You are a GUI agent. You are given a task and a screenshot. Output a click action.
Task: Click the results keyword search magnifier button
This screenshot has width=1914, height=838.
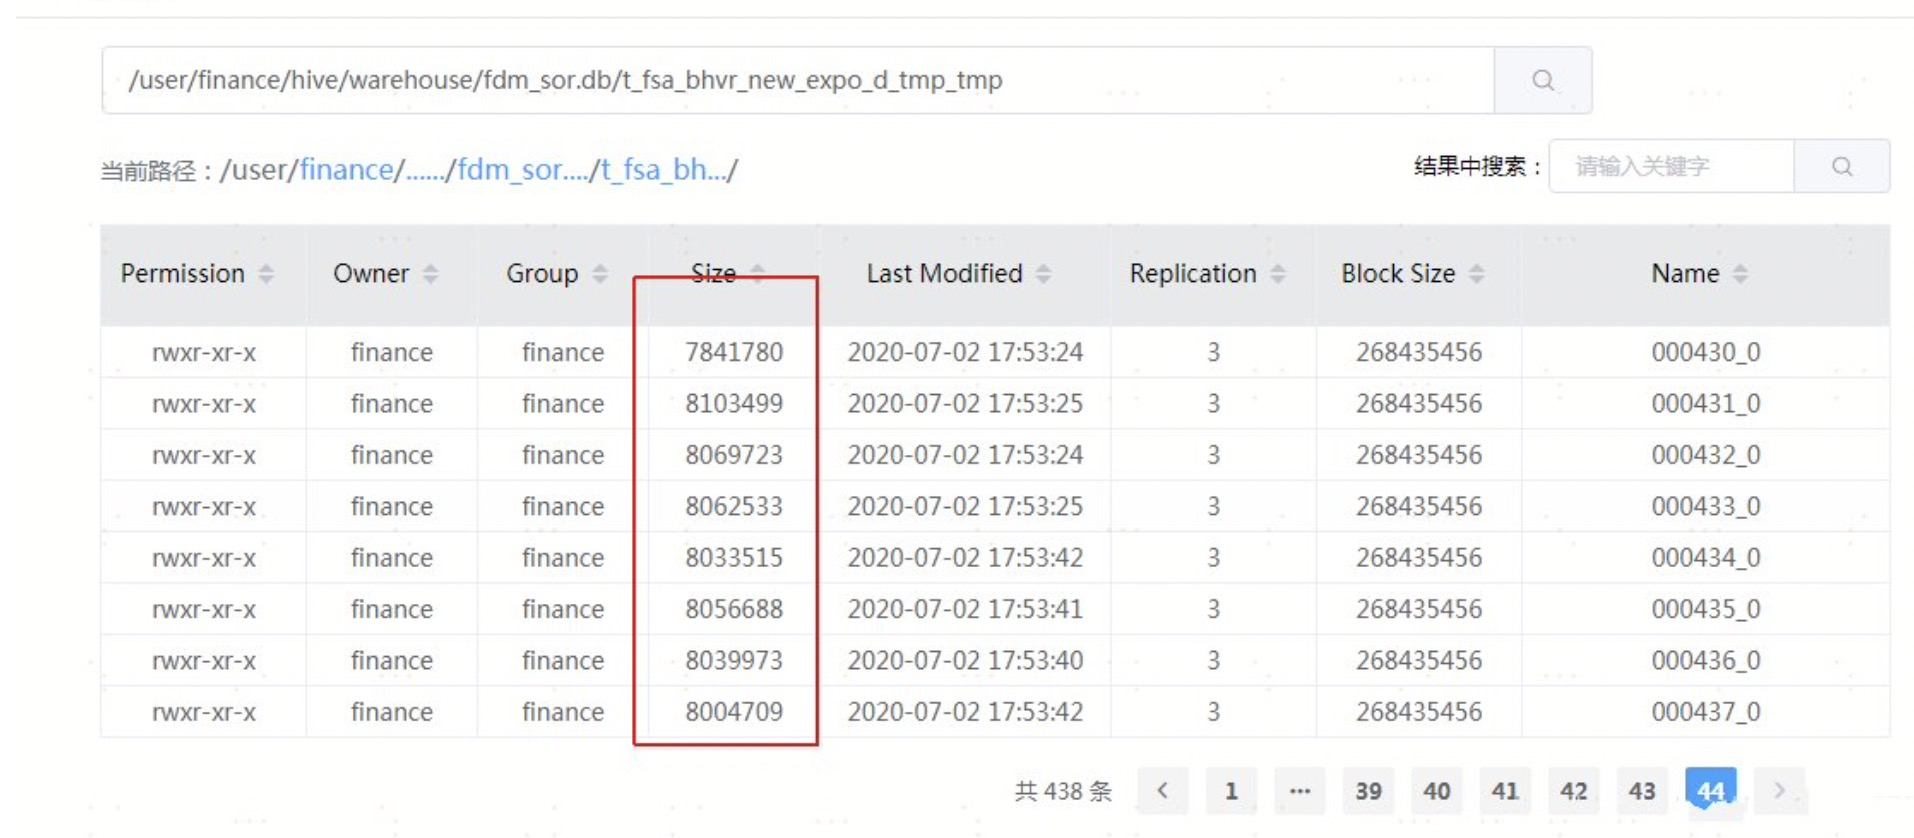pos(1842,166)
